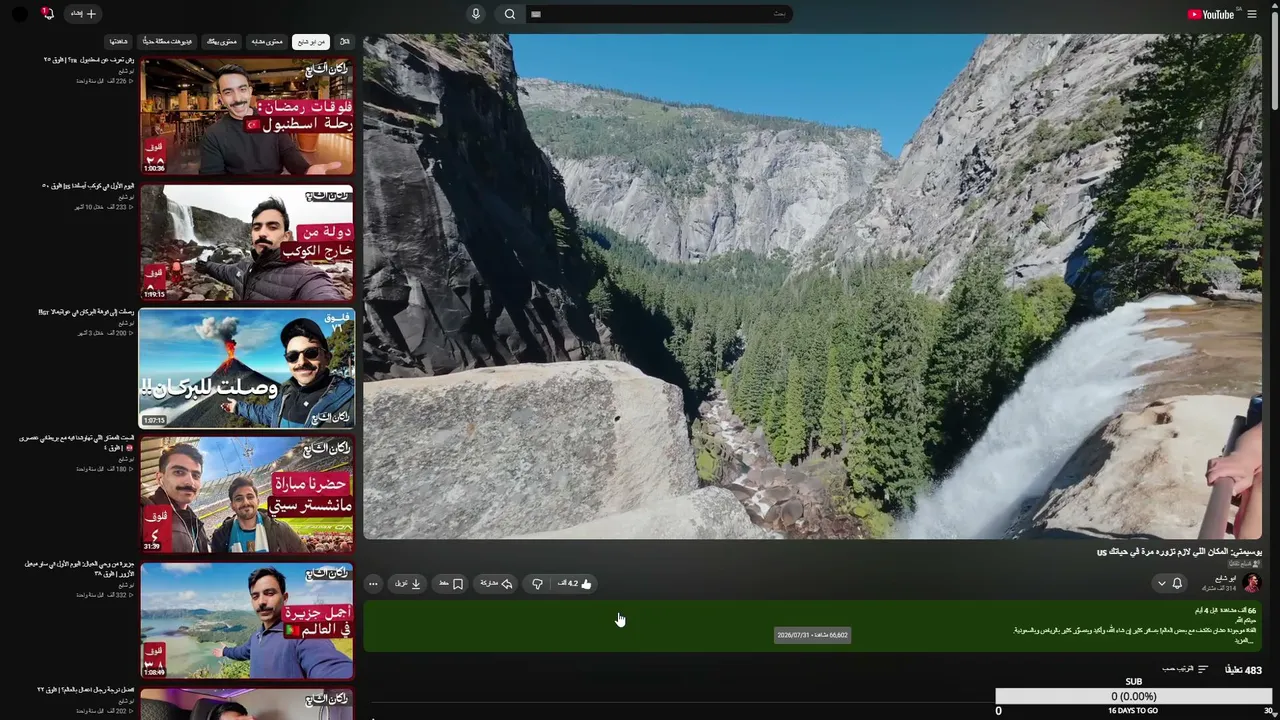Open the account avatar menu
Image resolution: width=1280 pixels, height=720 pixels.
19,14
